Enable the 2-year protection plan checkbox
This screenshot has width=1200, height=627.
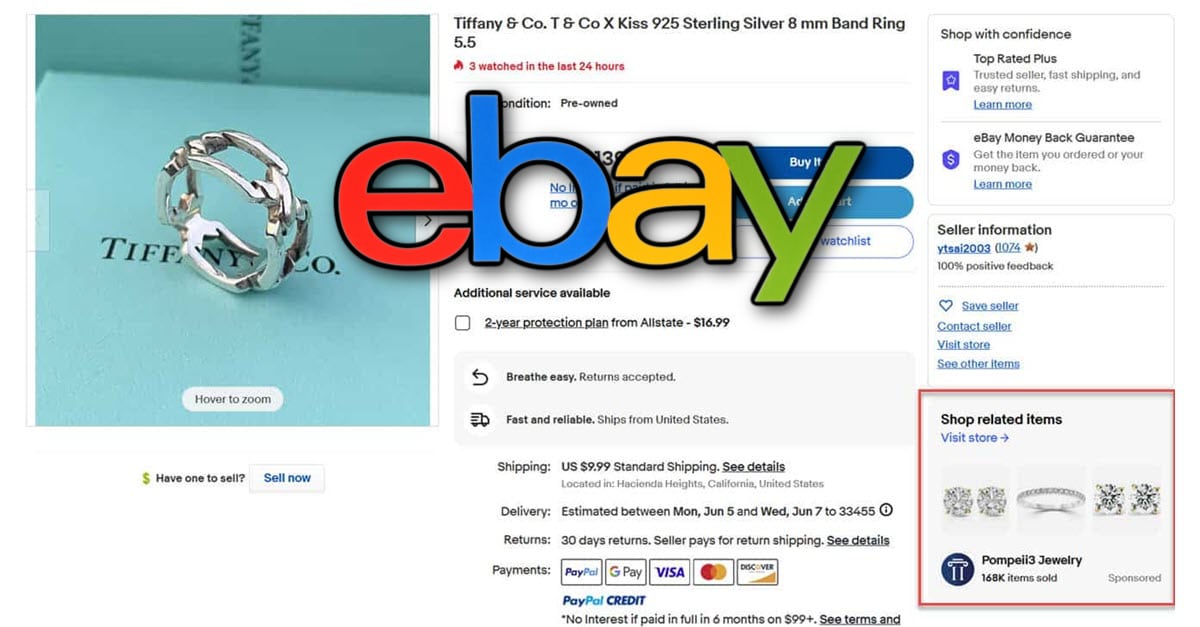(462, 323)
